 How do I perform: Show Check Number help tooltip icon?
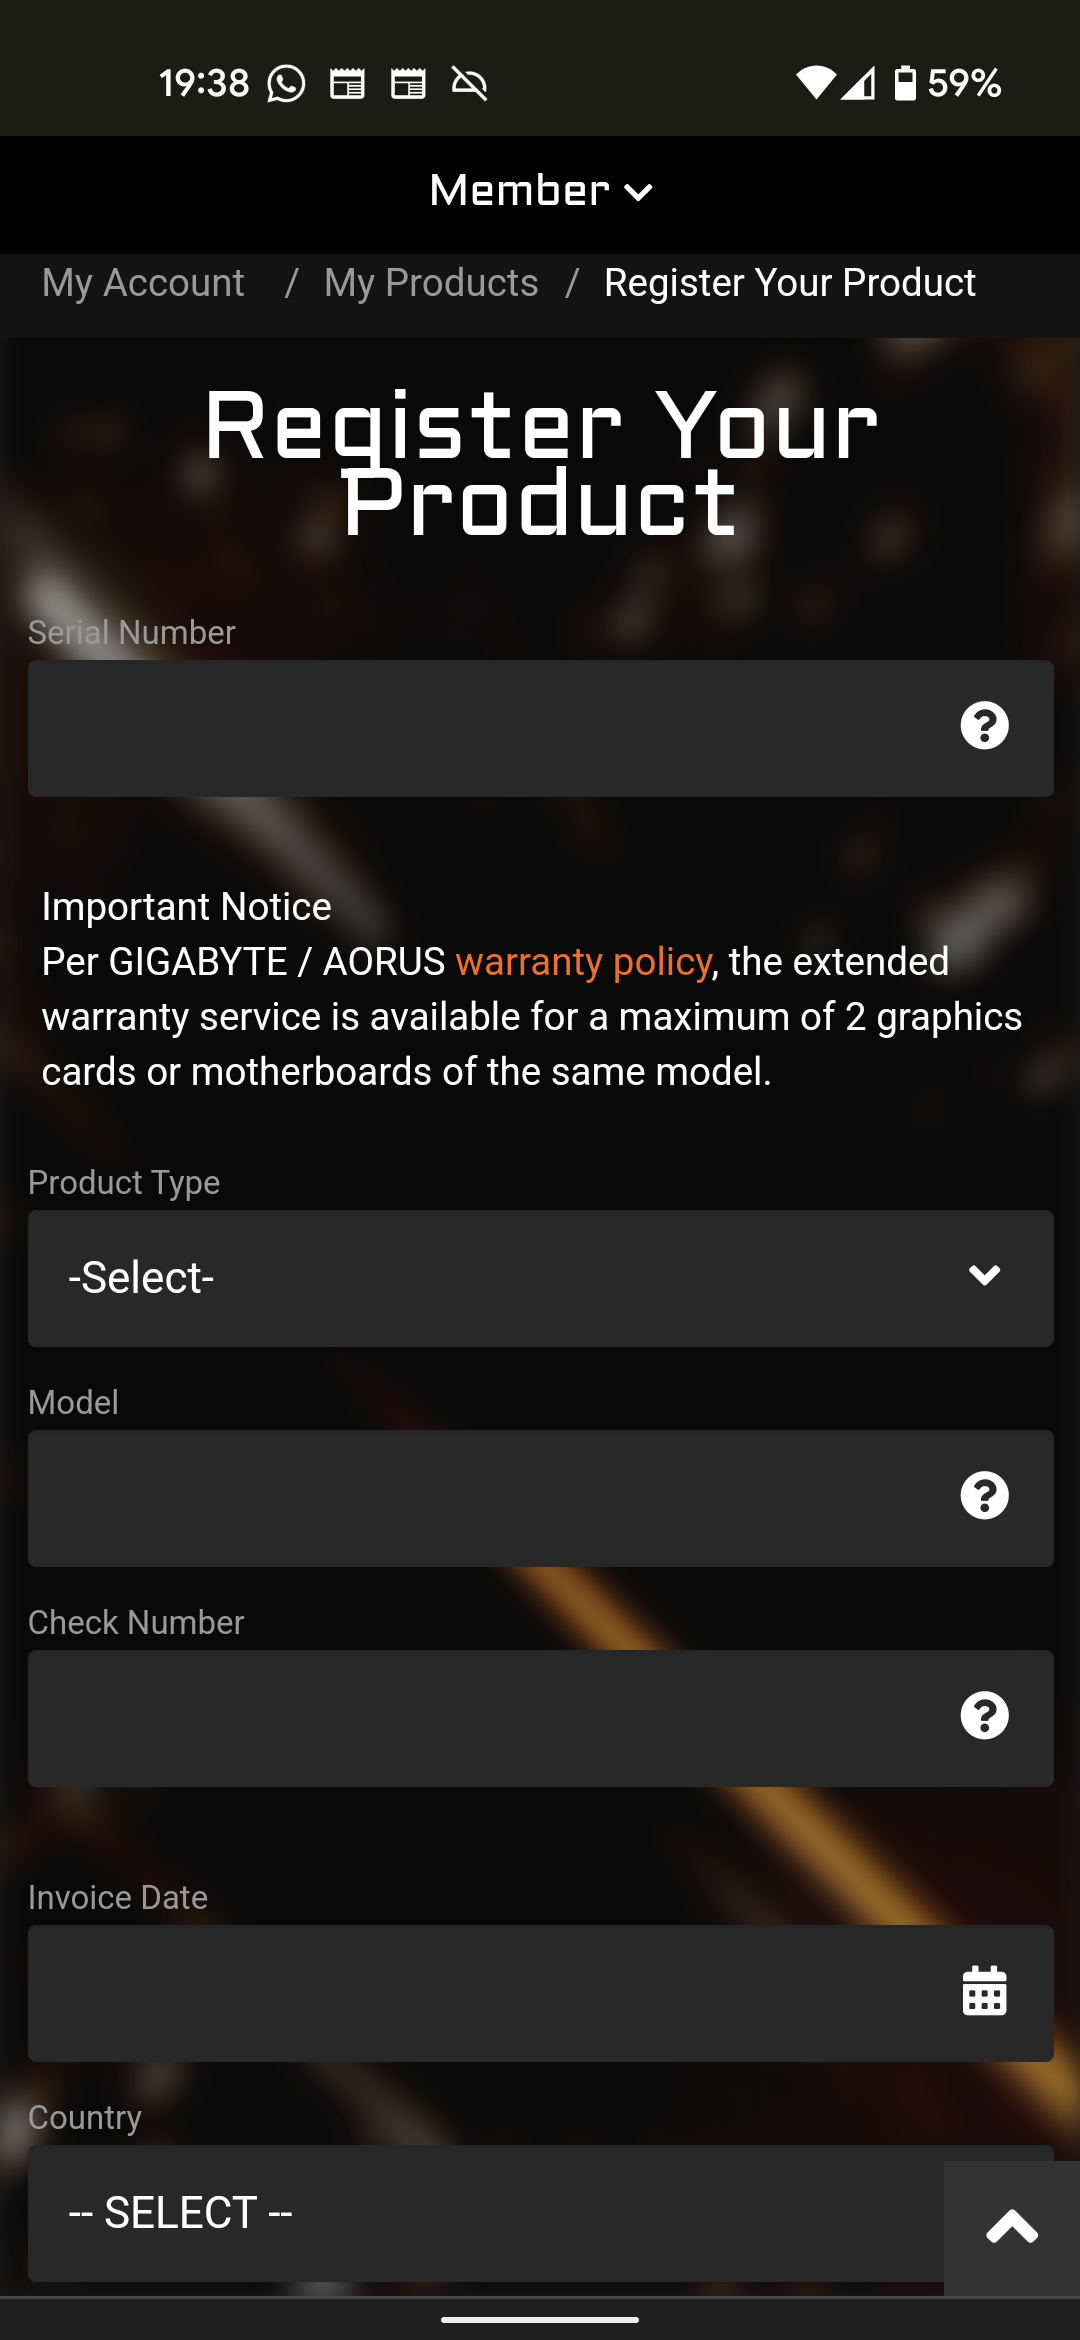984,1716
